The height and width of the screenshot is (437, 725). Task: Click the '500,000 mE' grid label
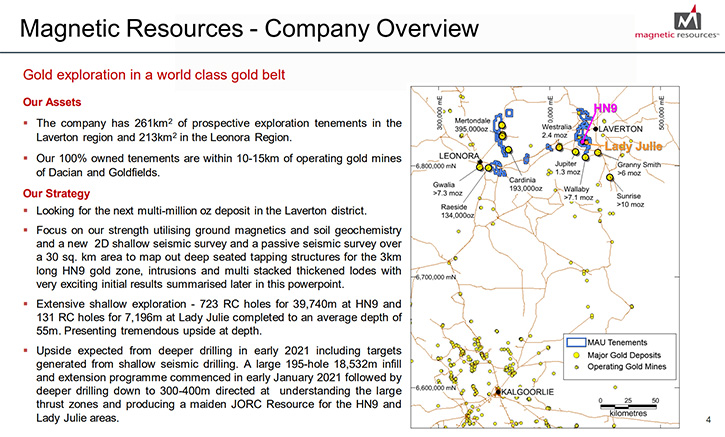(x=662, y=113)
